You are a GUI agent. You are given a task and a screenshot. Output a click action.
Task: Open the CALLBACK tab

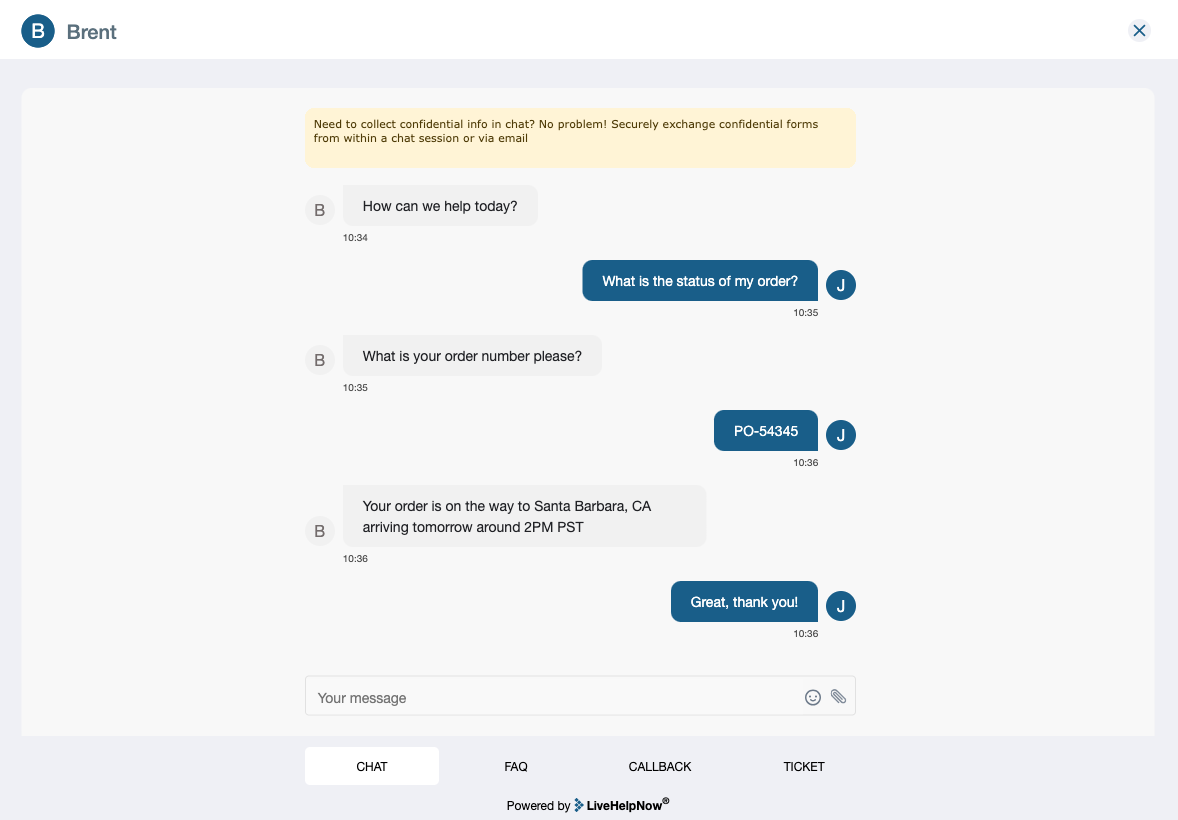coord(660,766)
